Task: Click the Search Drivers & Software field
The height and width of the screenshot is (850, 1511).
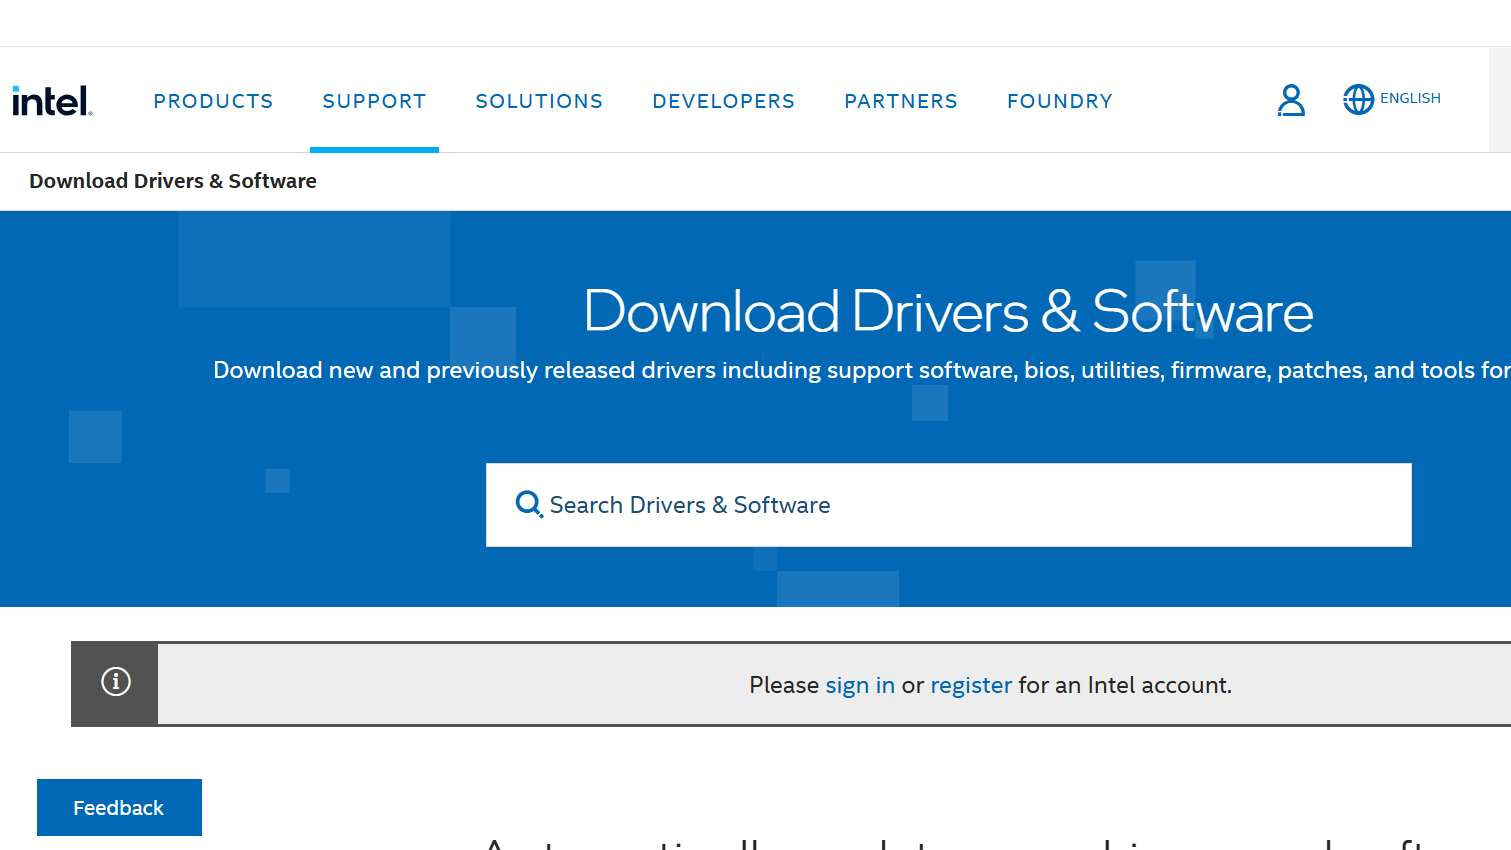Action: tap(948, 505)
